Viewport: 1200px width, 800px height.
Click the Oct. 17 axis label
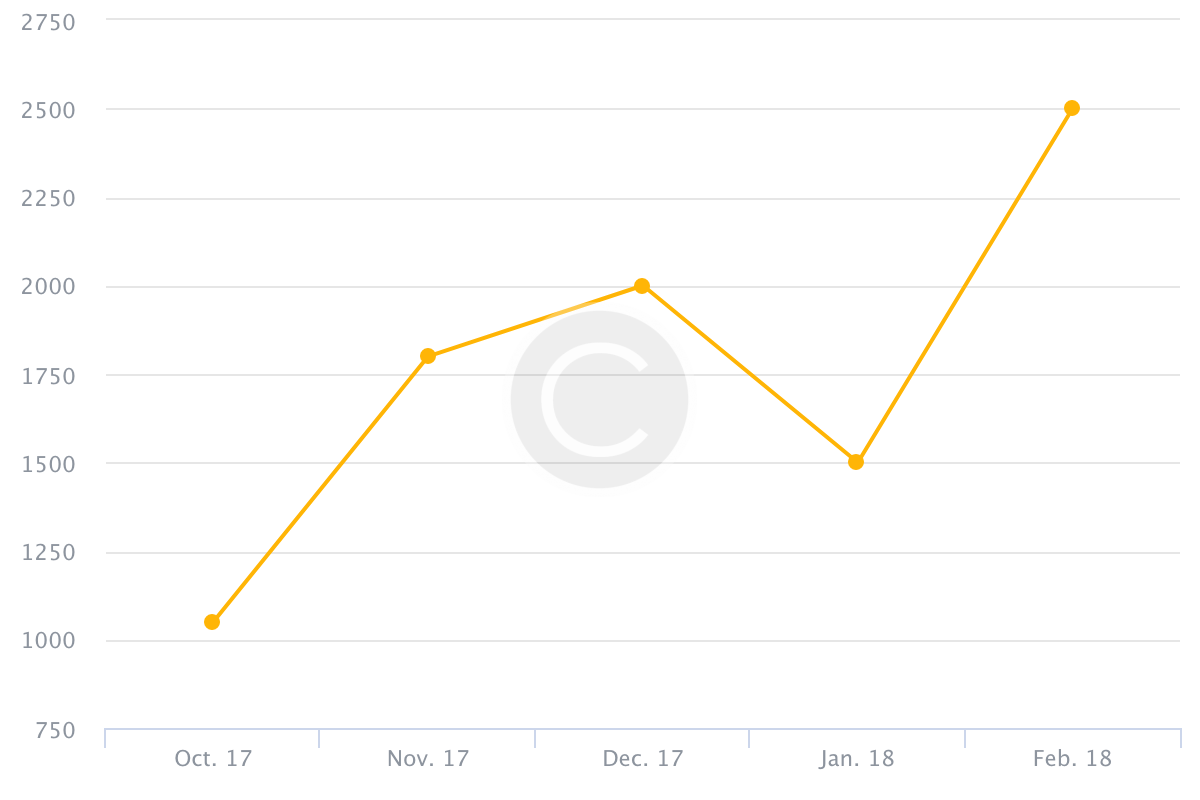pyautogui.click(x=213, y=759)
